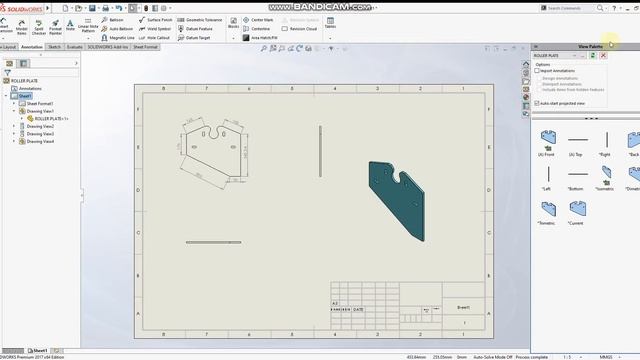Click the green refresh icon in View Palette
The image size is (640, 360).
pyautogui.click(x=593, y=56)
